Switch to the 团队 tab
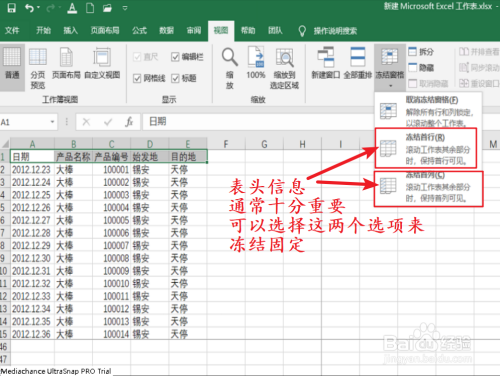The height and width of the screenshot is (376, 500). [x=275, y=31]
